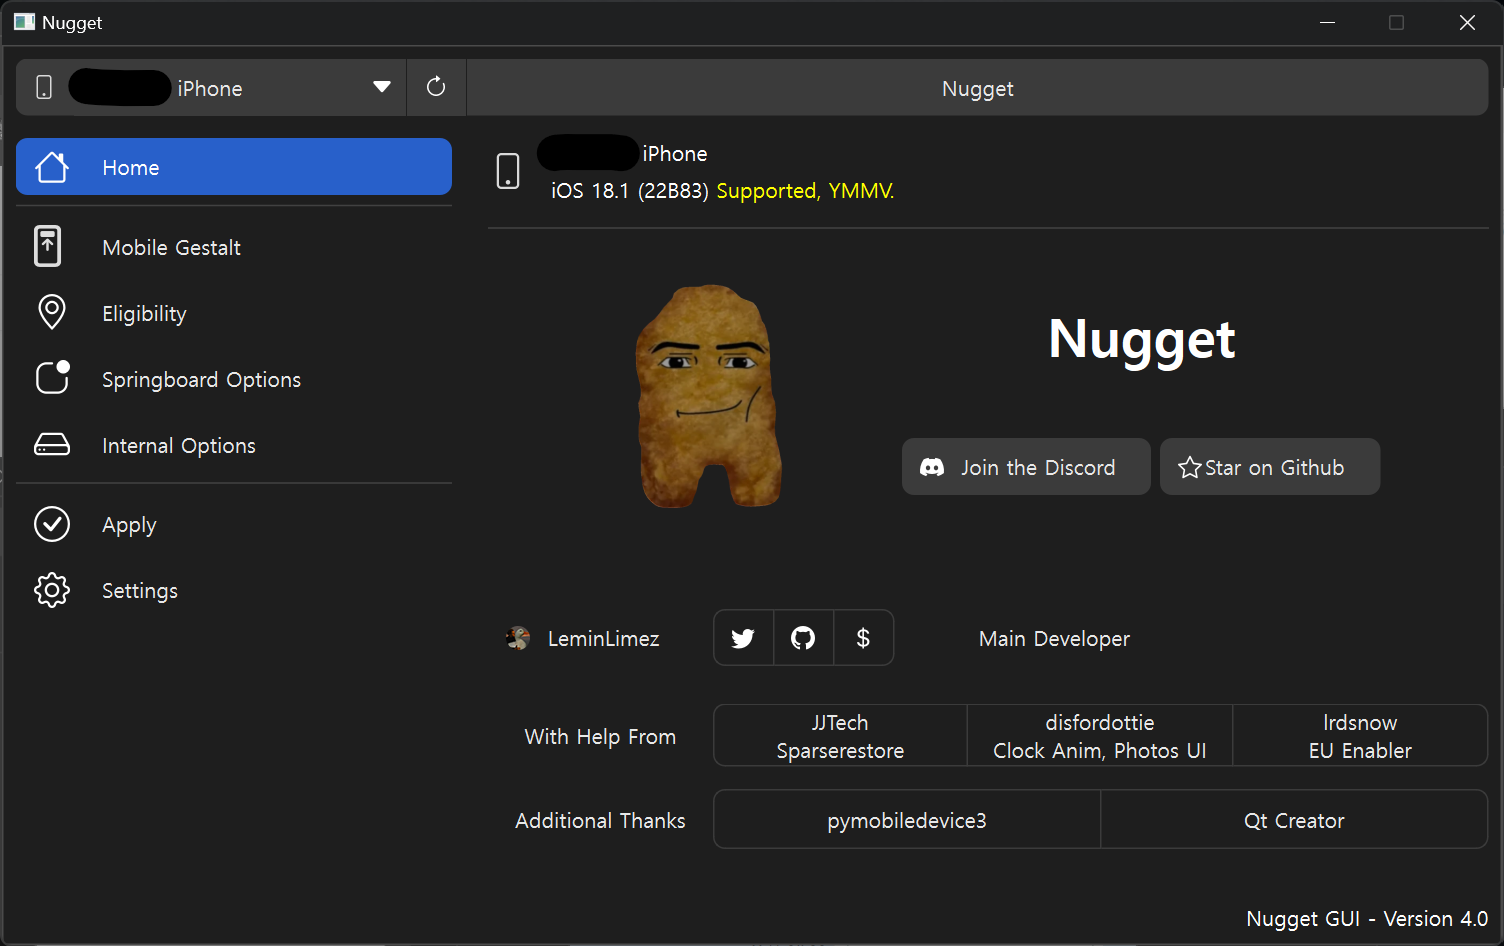
Task: Click 'Nugget GUI - Version 4.0' text
Action: [x=1367, y=919]
